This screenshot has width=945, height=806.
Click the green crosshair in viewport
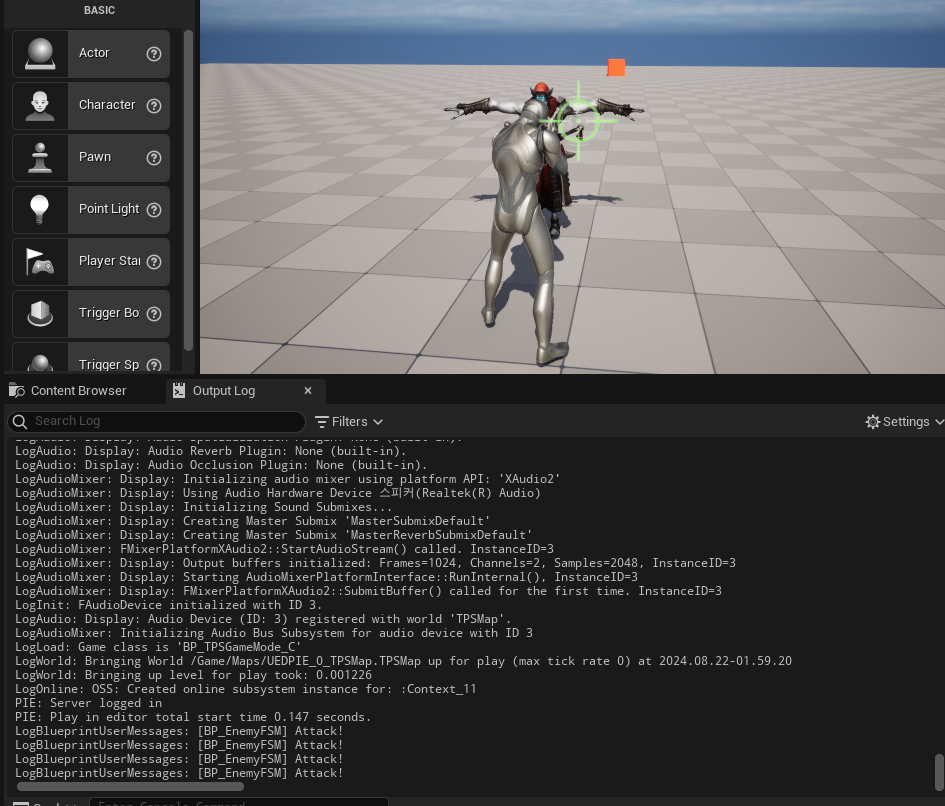(579, 121)
